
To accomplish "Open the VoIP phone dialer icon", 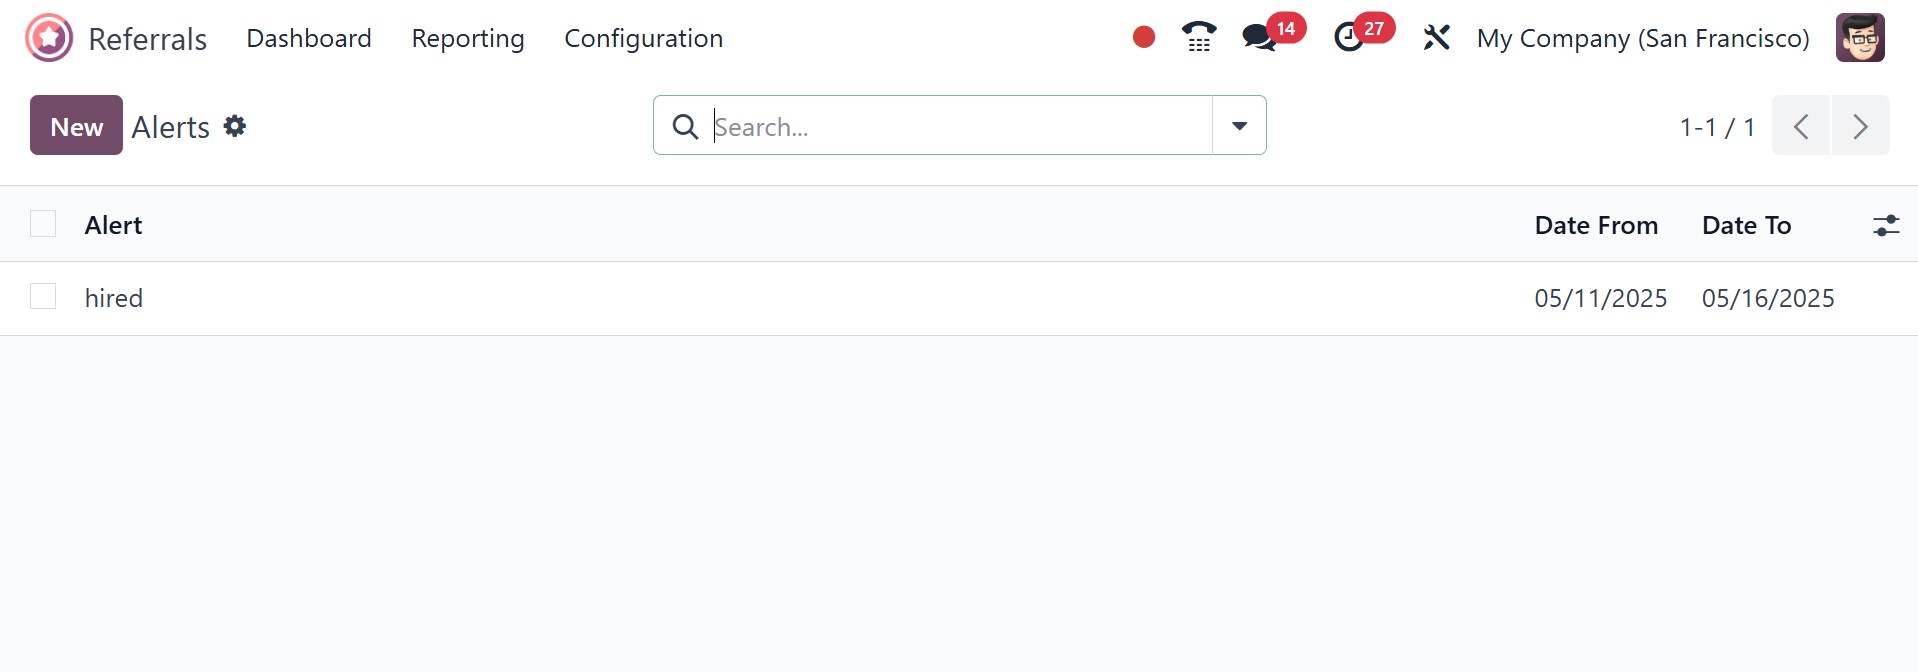I will click(x=1198, y=38).
